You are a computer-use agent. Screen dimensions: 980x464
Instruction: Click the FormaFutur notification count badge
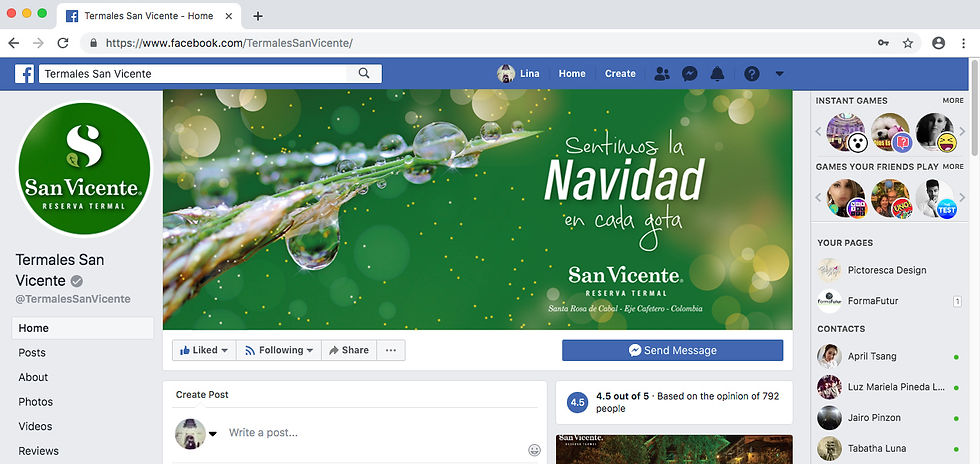pyautogui.click(x=957, y=301)
